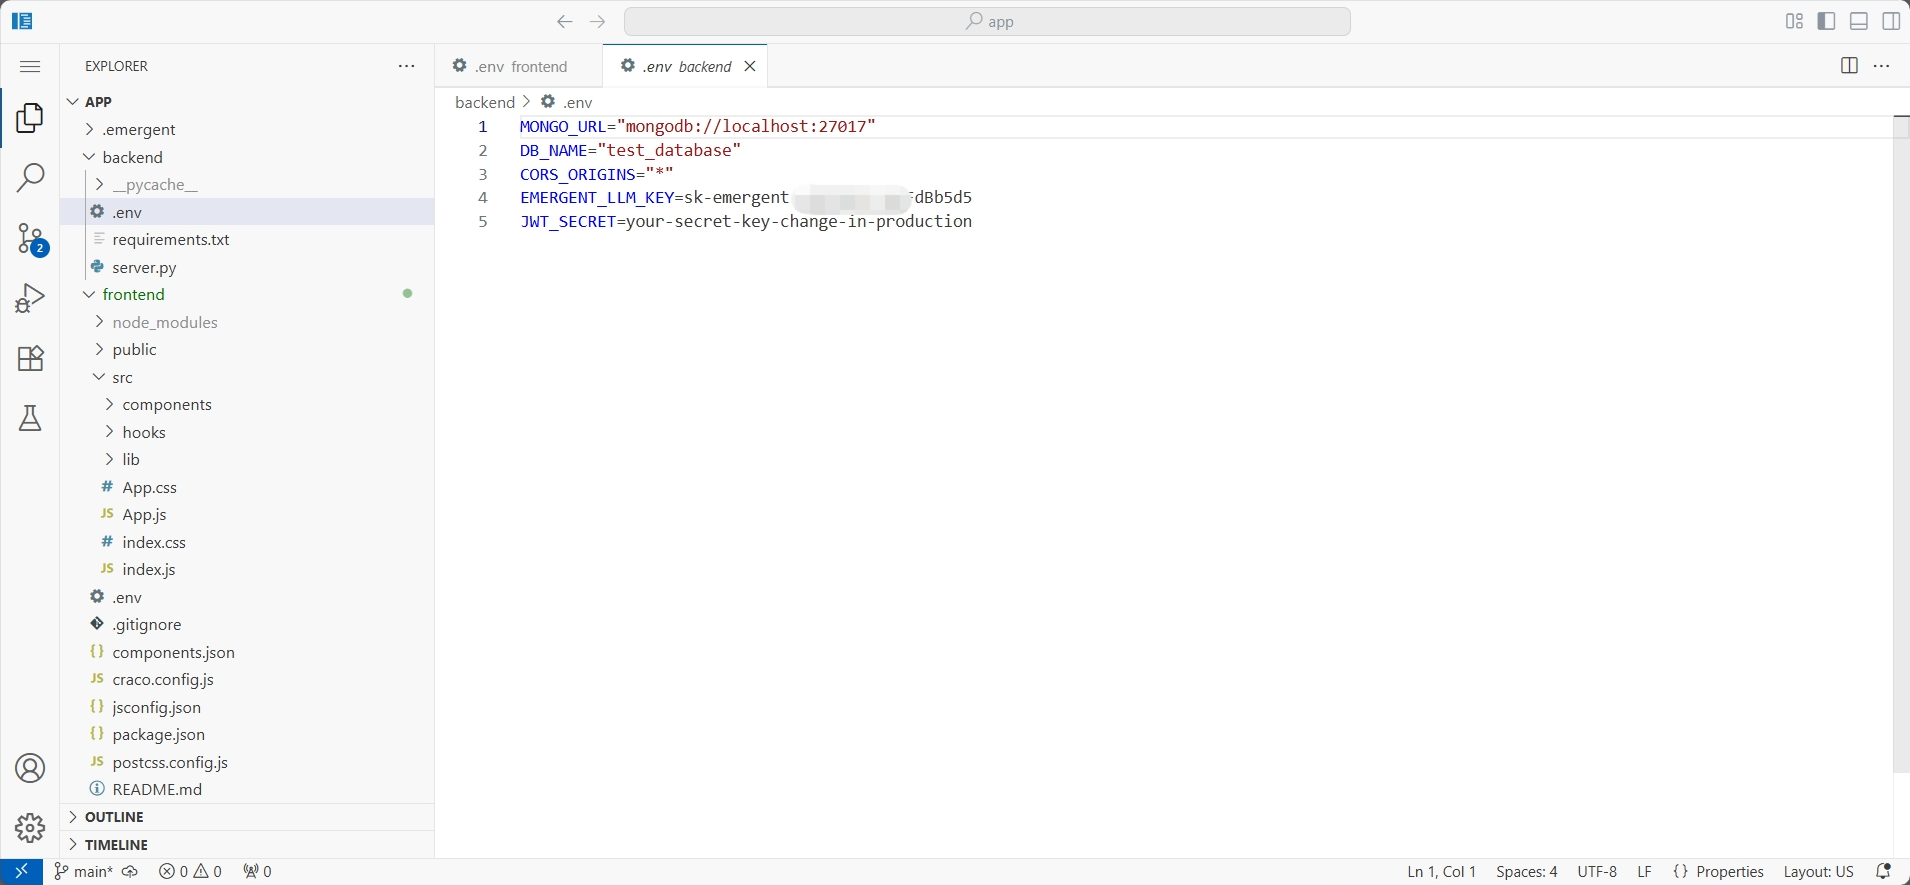The height and width of the screenshot is (885, 1910).
Task: Open Explorer Views and More Actions ellipsis
Action: coord(406,66)
